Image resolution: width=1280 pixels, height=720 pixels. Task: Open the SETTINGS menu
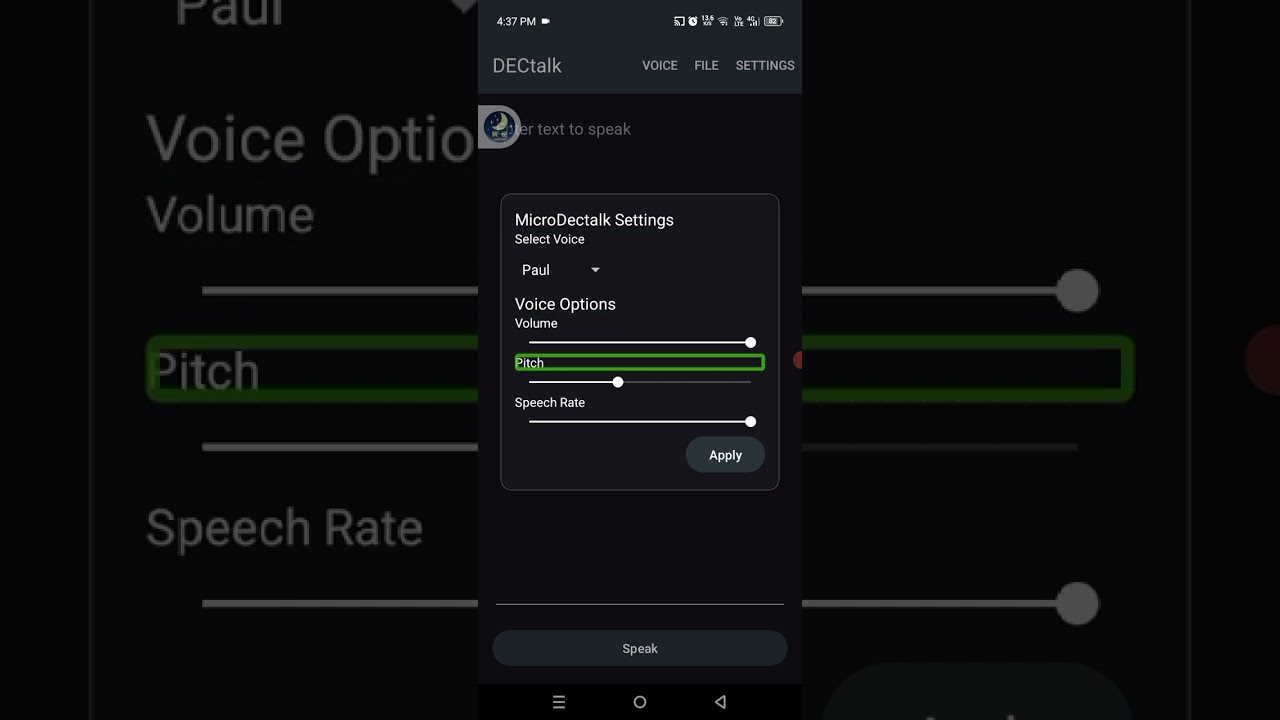765,65
